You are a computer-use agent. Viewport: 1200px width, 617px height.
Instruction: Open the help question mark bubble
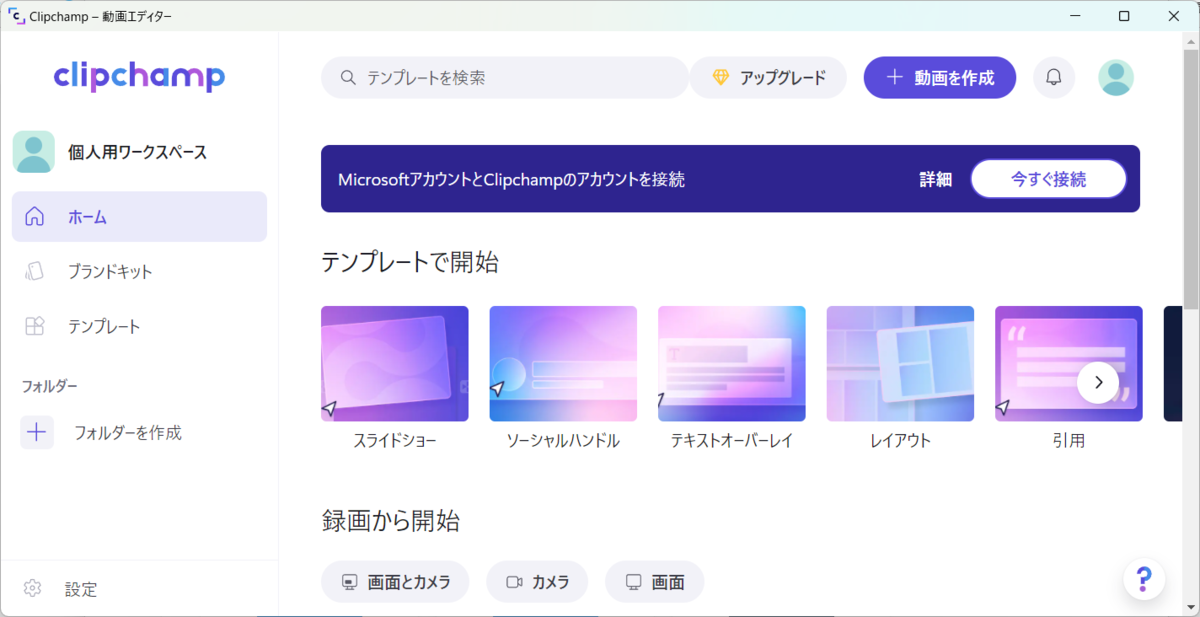(x=1144, y=578)
